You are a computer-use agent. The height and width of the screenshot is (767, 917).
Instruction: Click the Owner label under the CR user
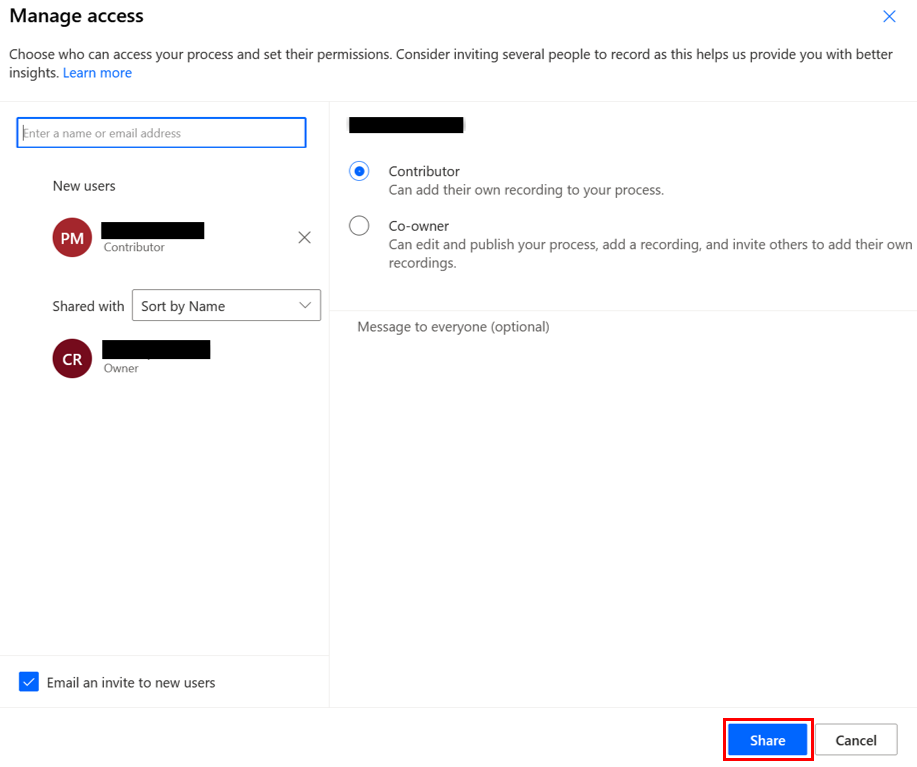tap(120, 368)
